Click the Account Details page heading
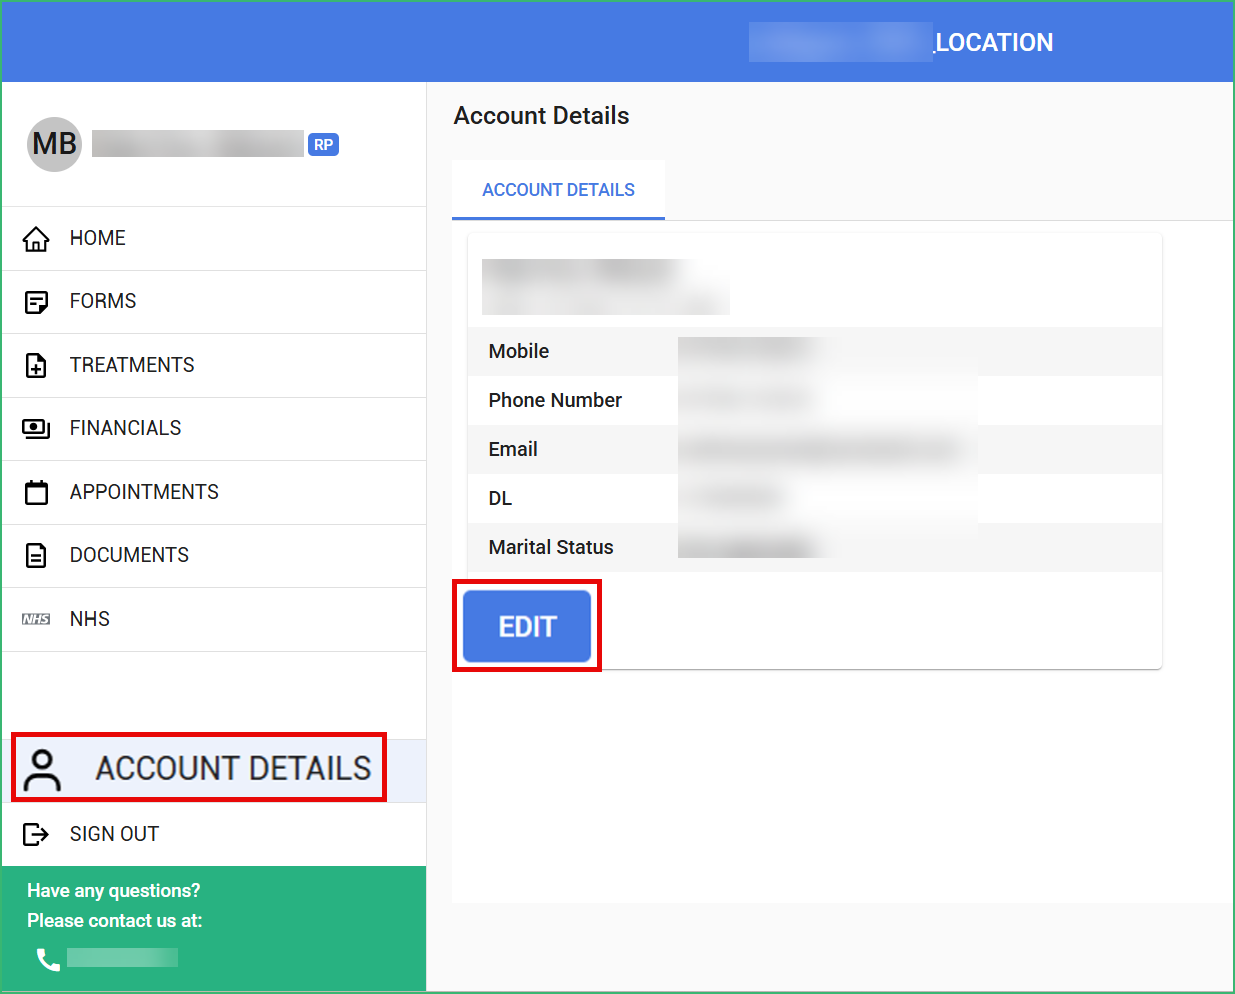The image size is (1235, 994). point(541,116)
